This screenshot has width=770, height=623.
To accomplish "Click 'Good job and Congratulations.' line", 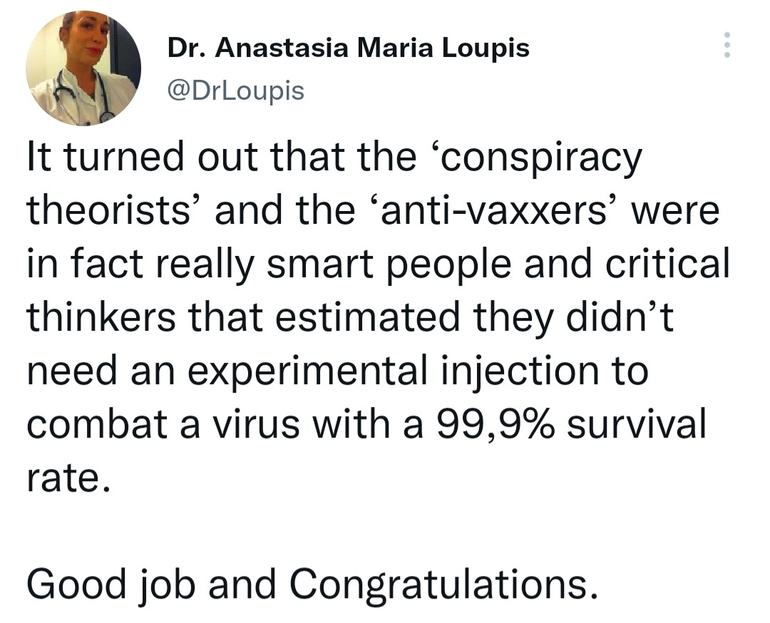I will pos(312,582).
